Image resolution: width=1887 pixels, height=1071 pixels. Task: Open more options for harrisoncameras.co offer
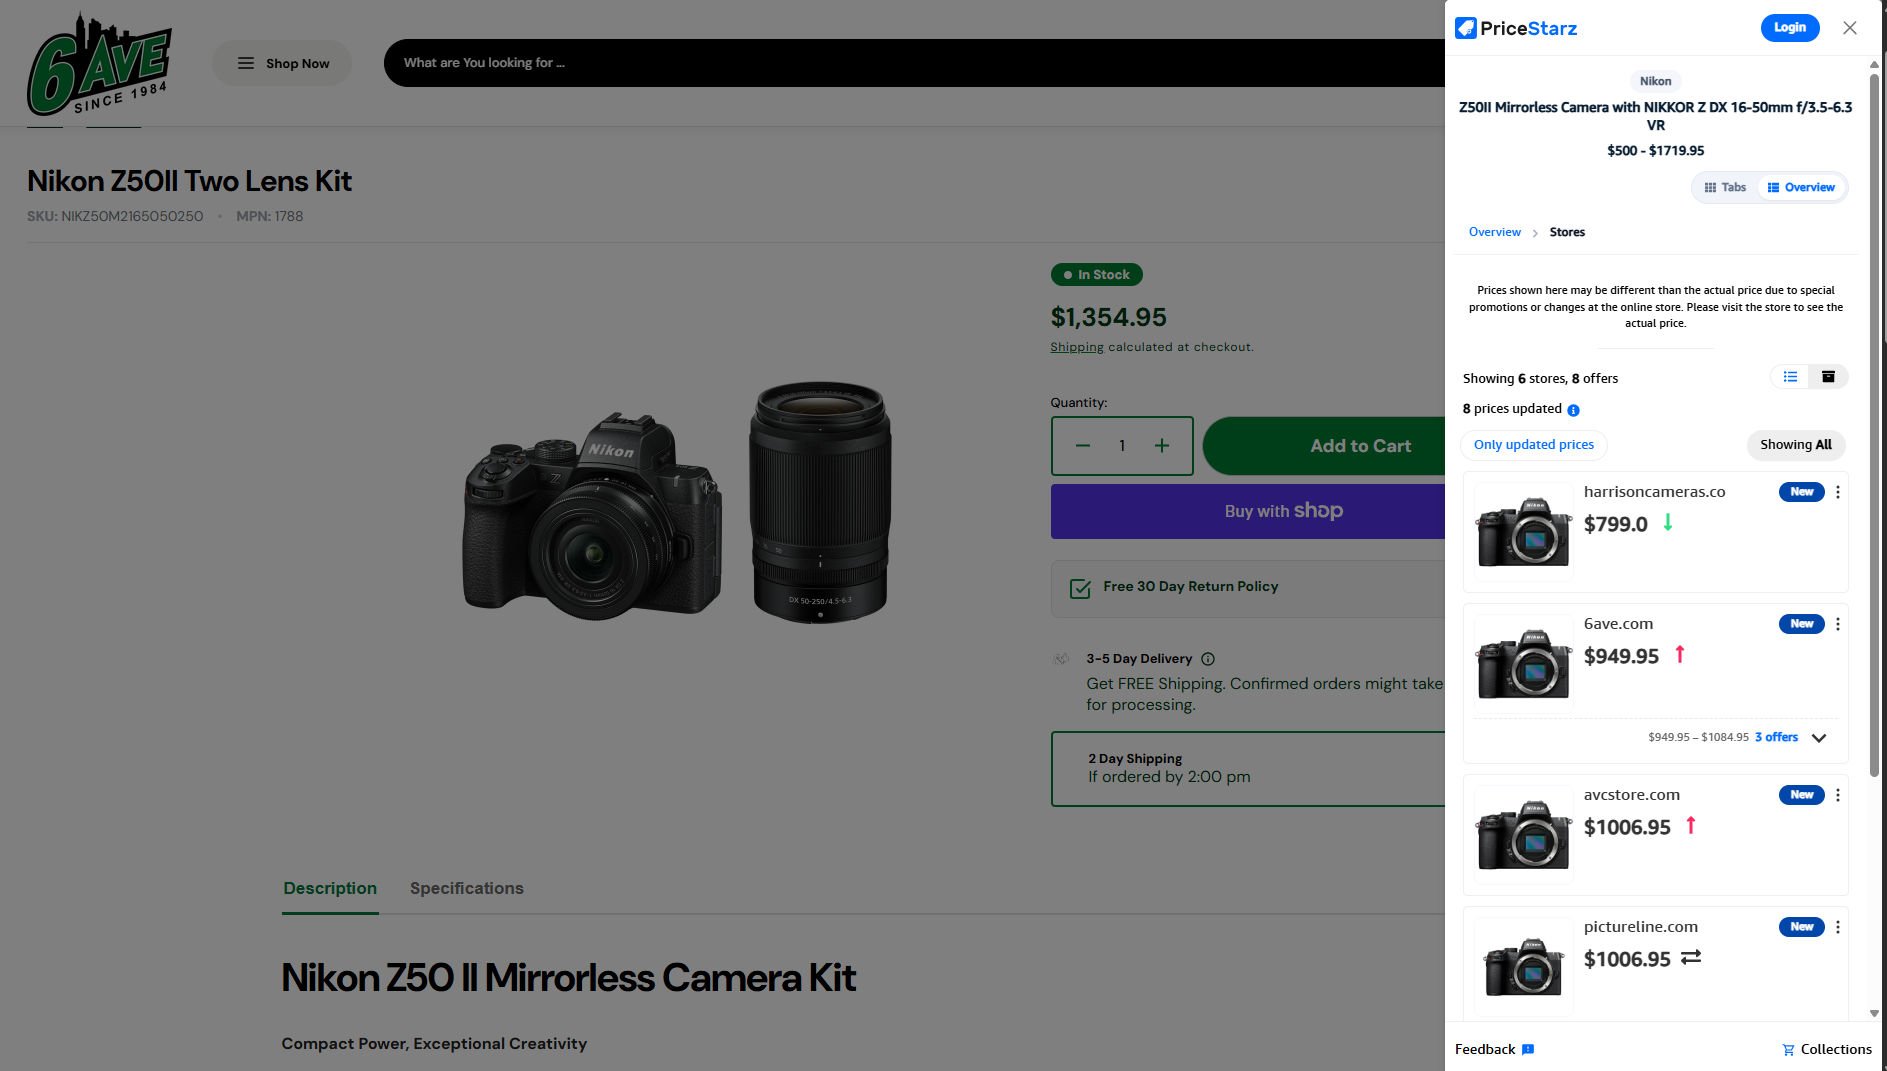1837,492
